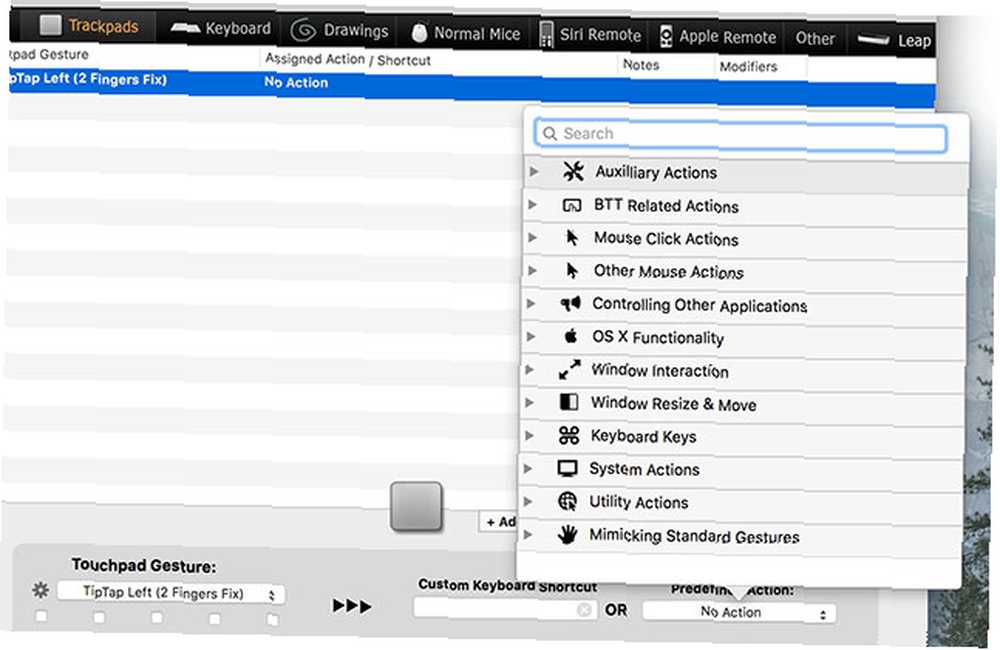Viewport: 1000px width, 650px height.
Task: Expand the Window Interaction group
Action: [530, 369]
